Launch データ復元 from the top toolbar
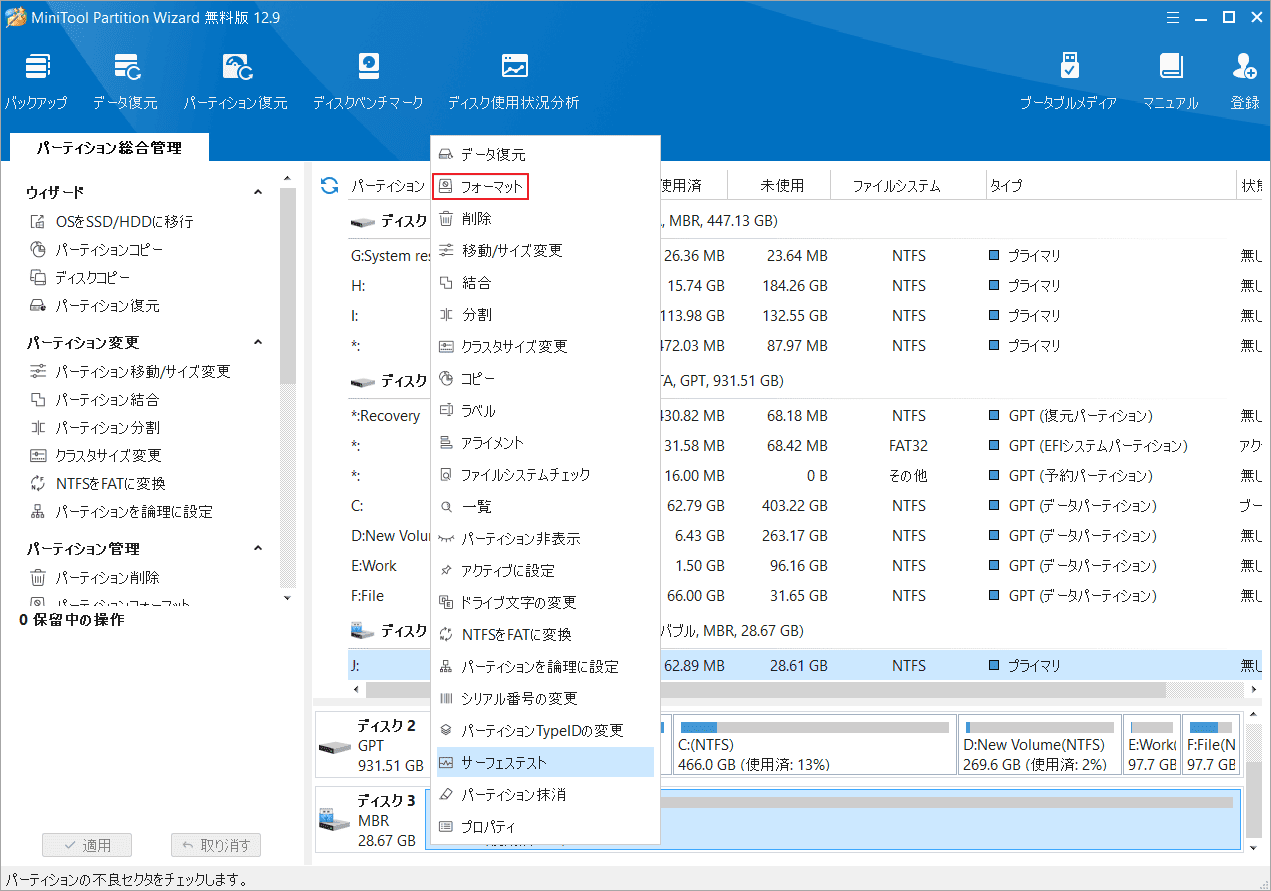This screenshot has height=891, width=1271. click(x=125, y=81)
